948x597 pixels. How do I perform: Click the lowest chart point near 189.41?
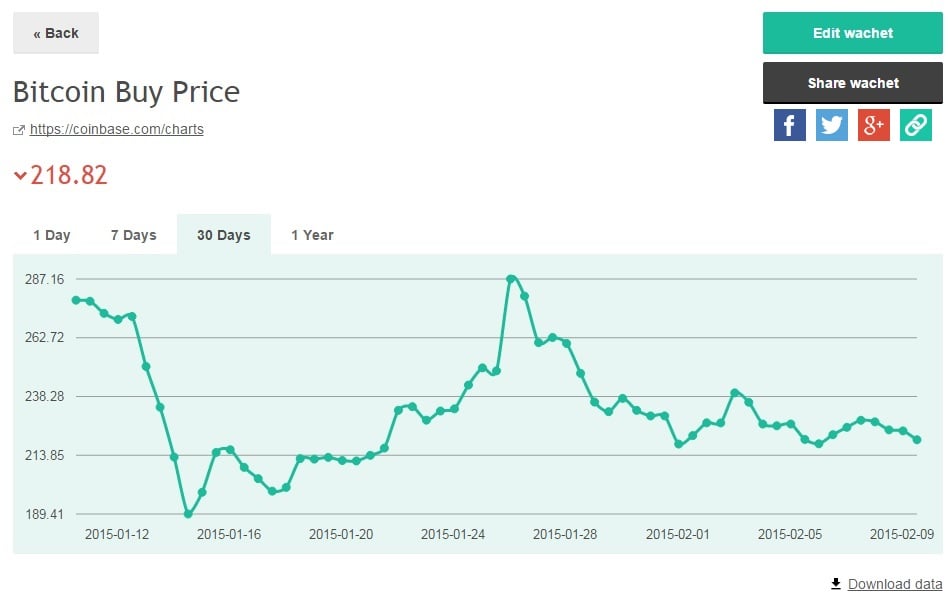point(188,514)
